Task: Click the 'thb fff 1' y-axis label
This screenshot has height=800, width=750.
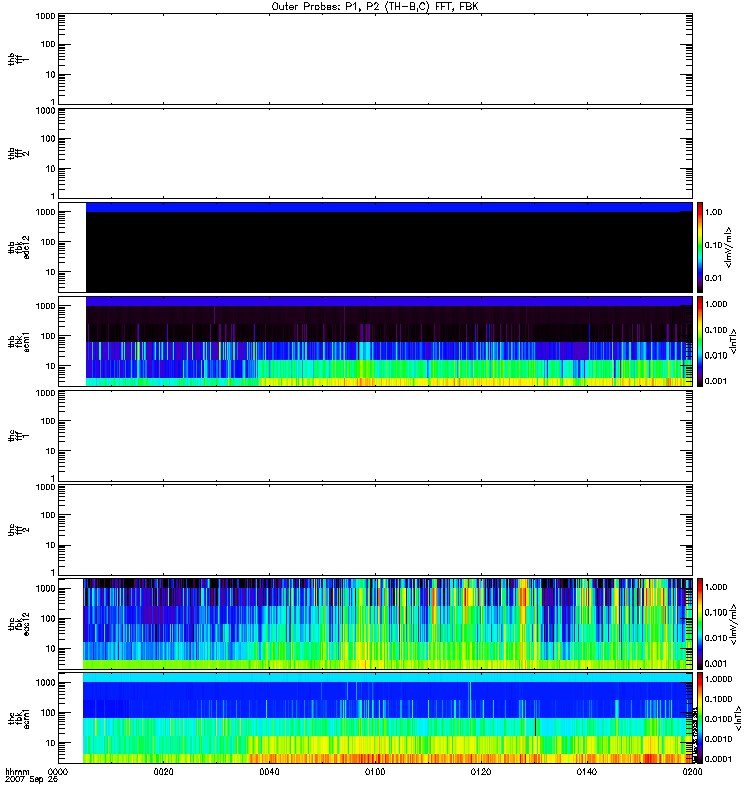Action: (x=19, y=59)
